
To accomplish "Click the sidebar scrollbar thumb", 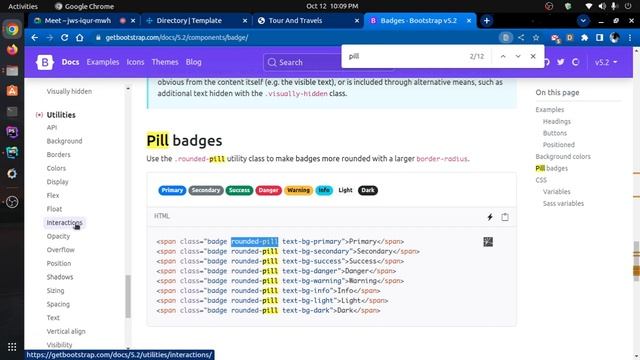I will pyautogui.click(x=128, y=297).
